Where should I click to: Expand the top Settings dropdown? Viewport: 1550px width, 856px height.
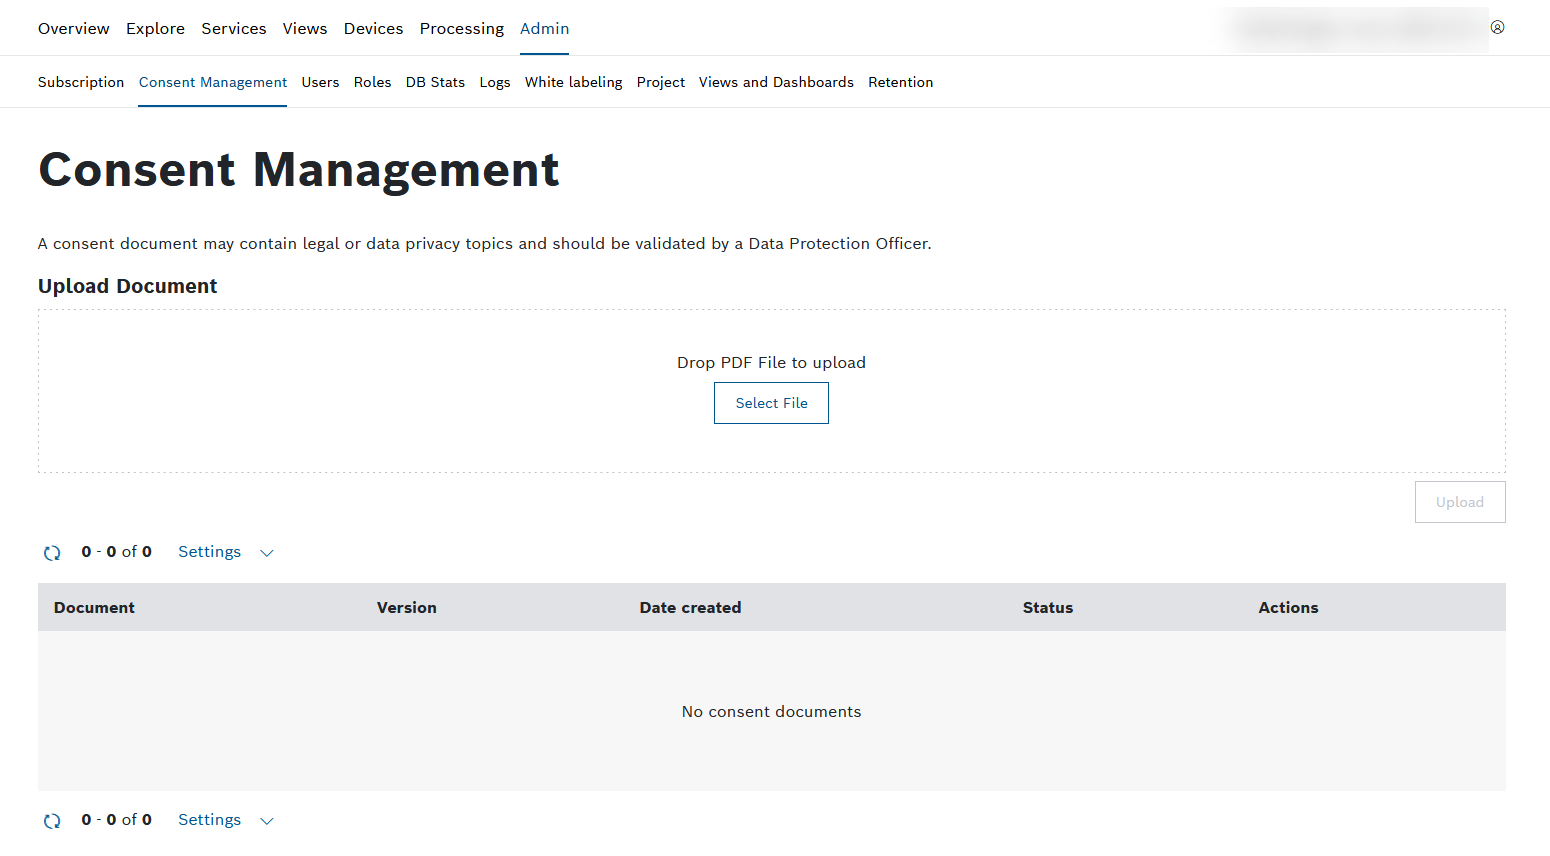point(225,552)
